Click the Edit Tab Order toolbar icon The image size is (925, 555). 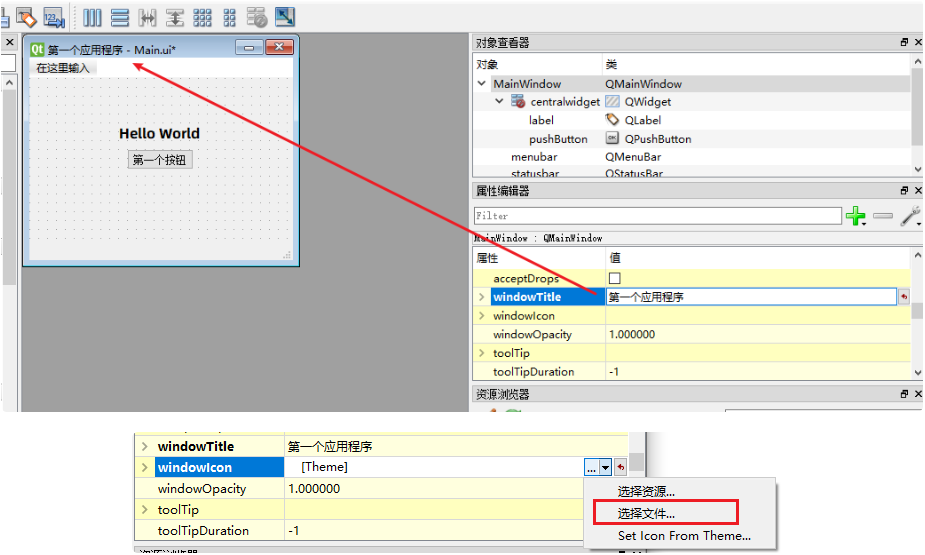click(x=54, y=17)
